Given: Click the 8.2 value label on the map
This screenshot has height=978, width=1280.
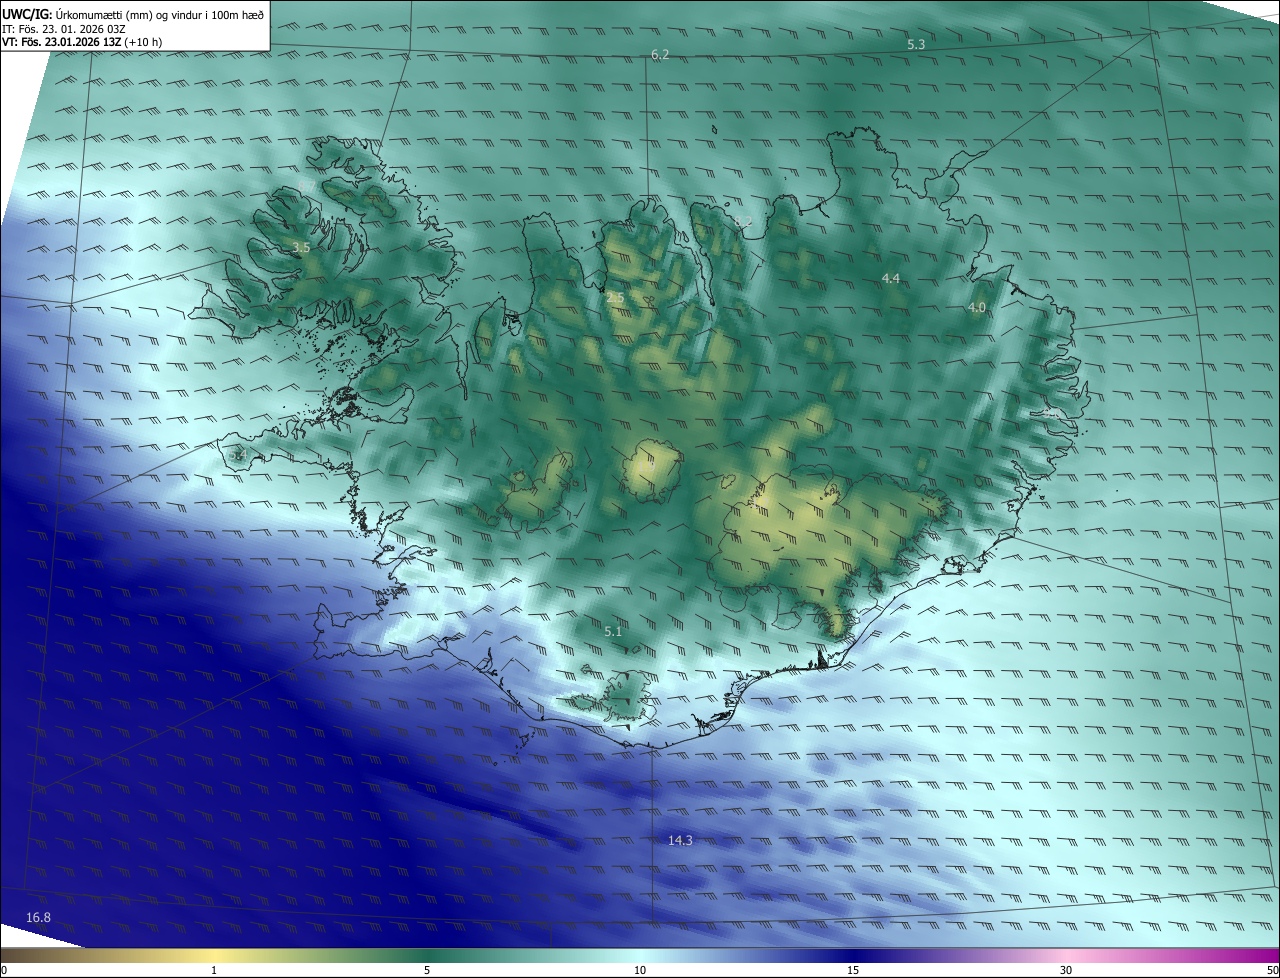Looking at the screenshot, I should (x=742, y=221).
